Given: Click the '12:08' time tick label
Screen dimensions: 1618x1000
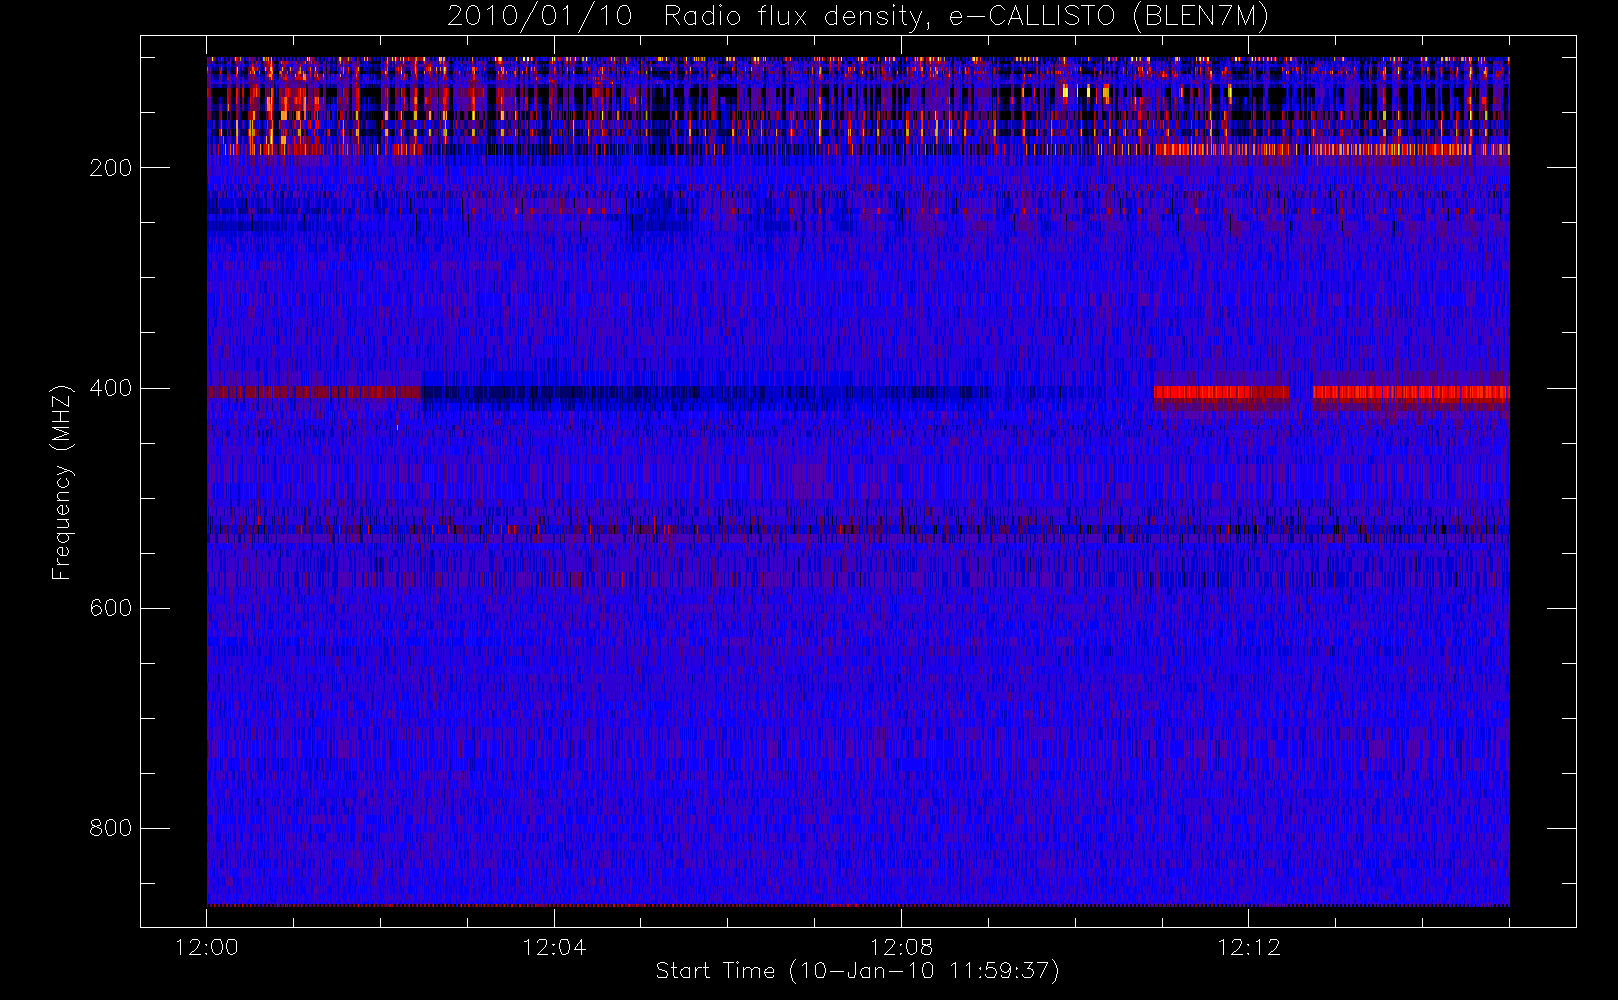Looking at the screenshot, I should (x=901, y=947).
